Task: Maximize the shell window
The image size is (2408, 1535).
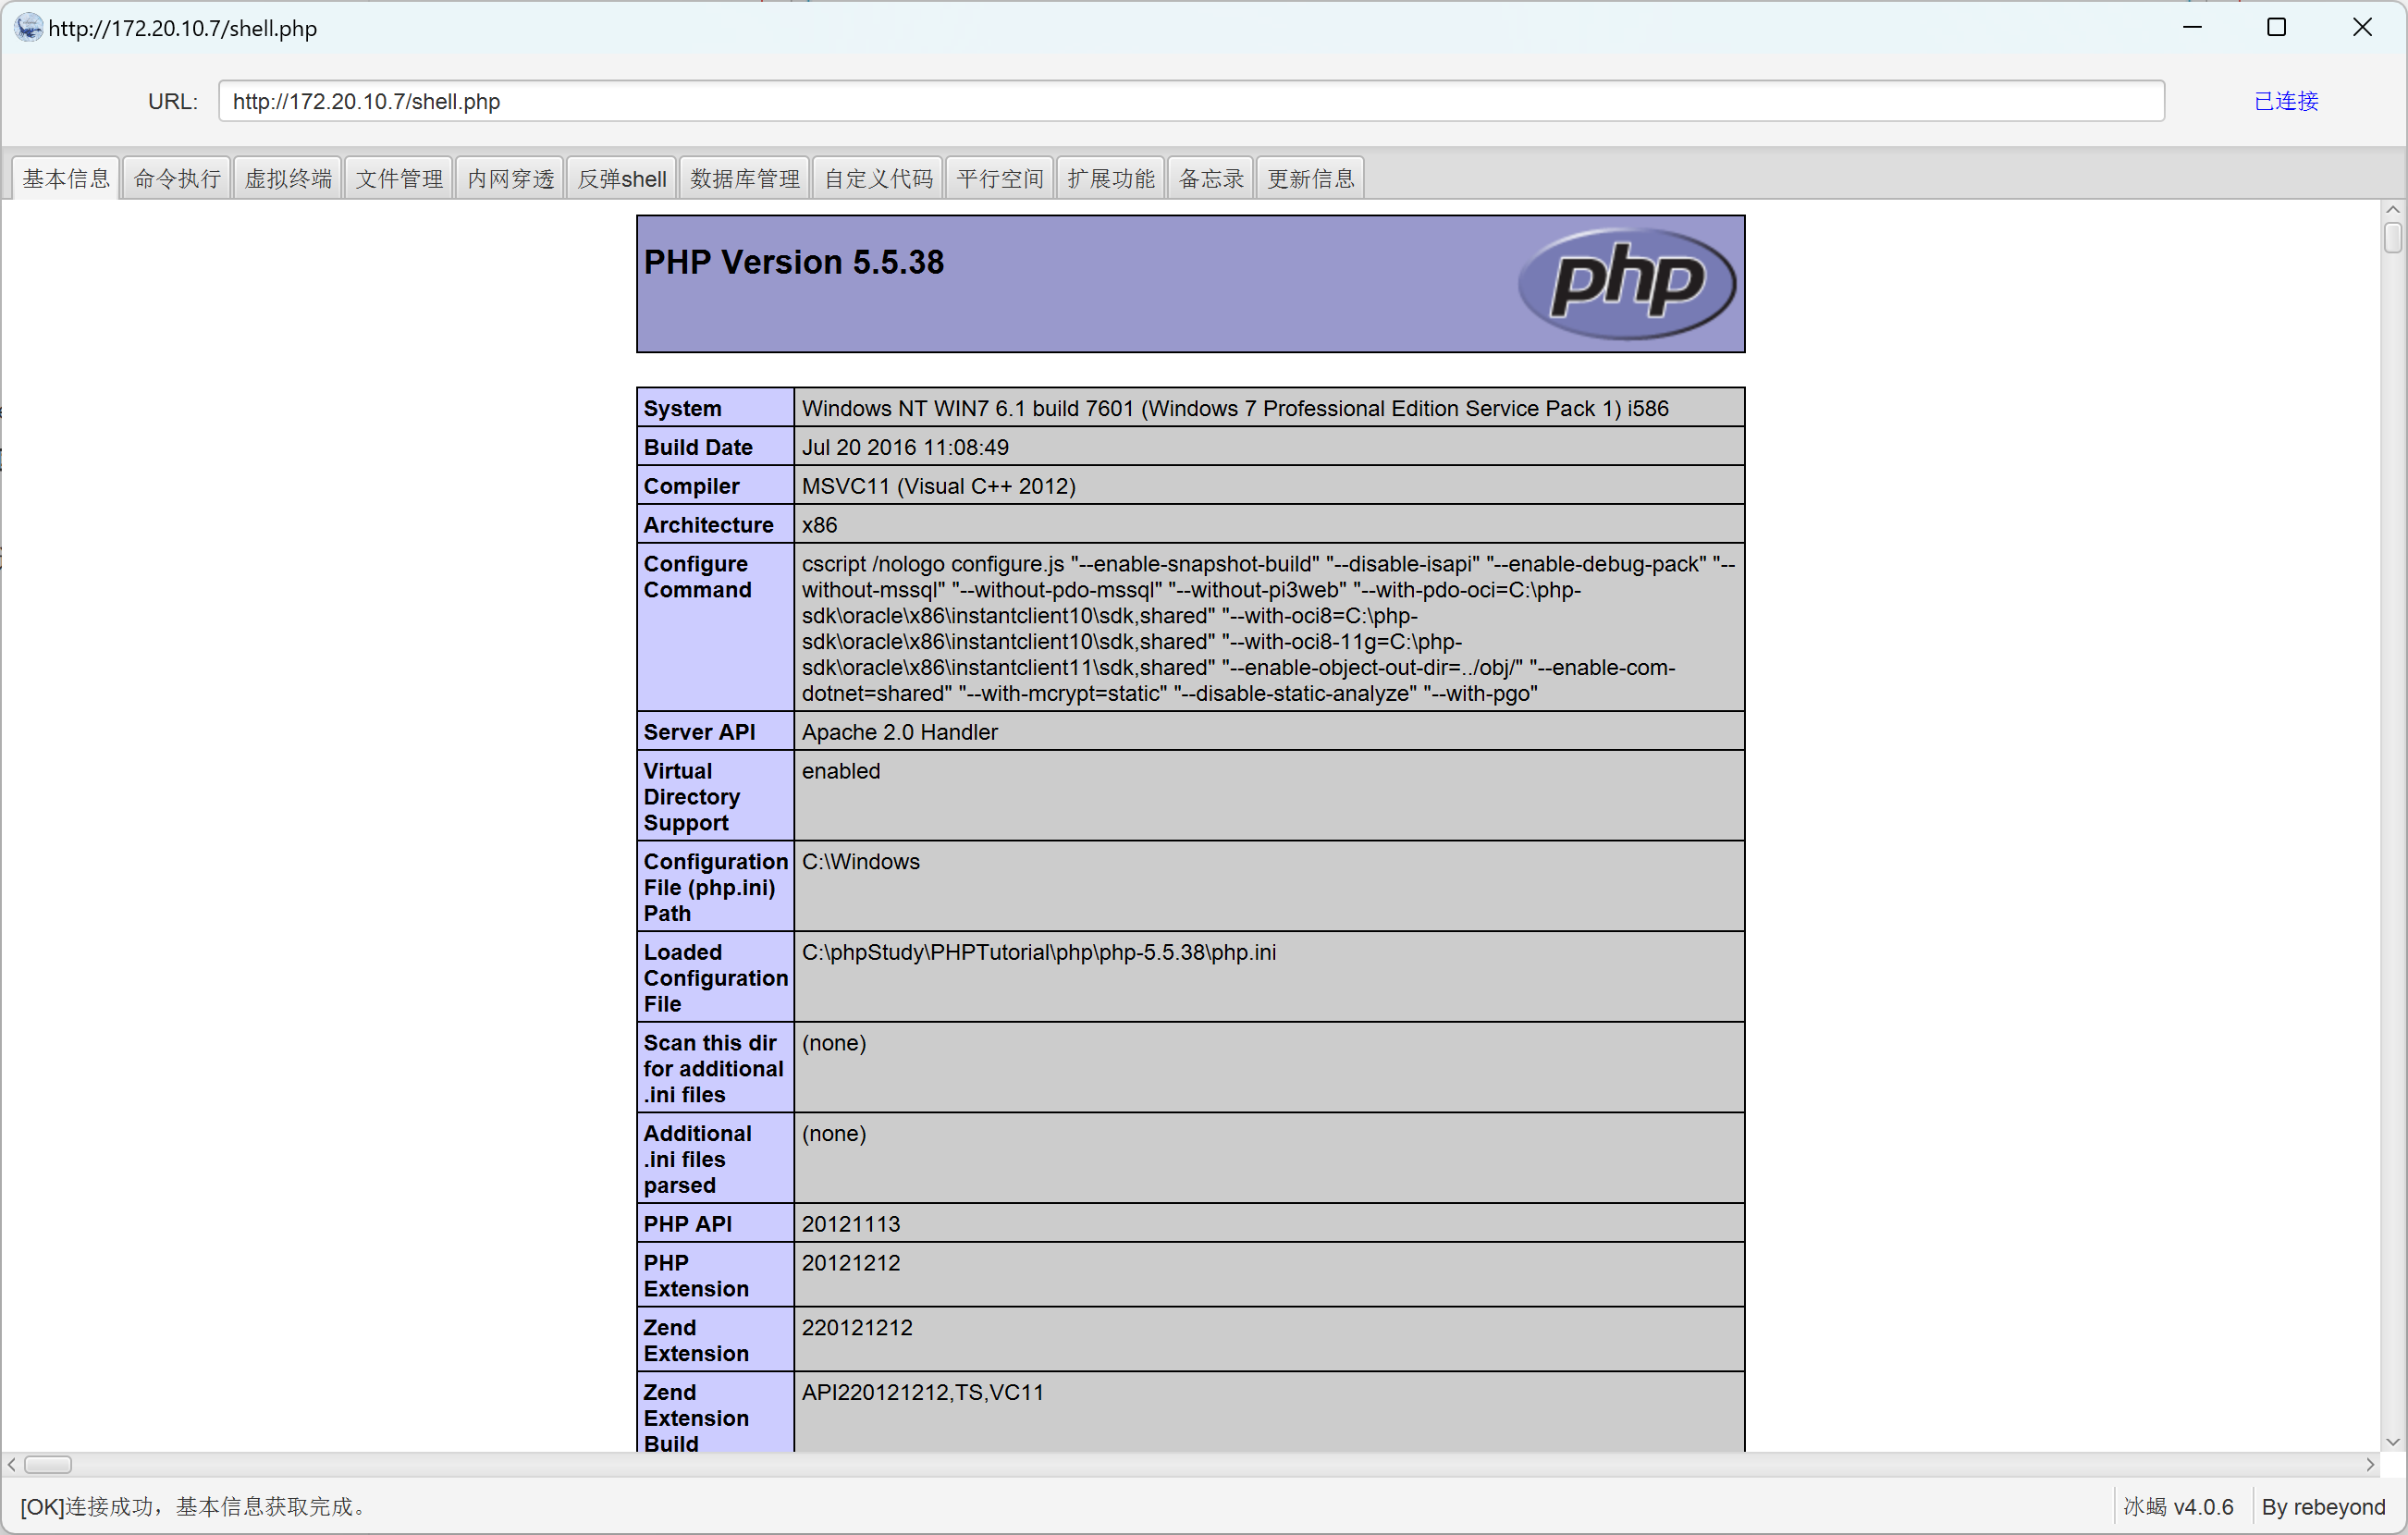Action: [x=2276, y=27]
